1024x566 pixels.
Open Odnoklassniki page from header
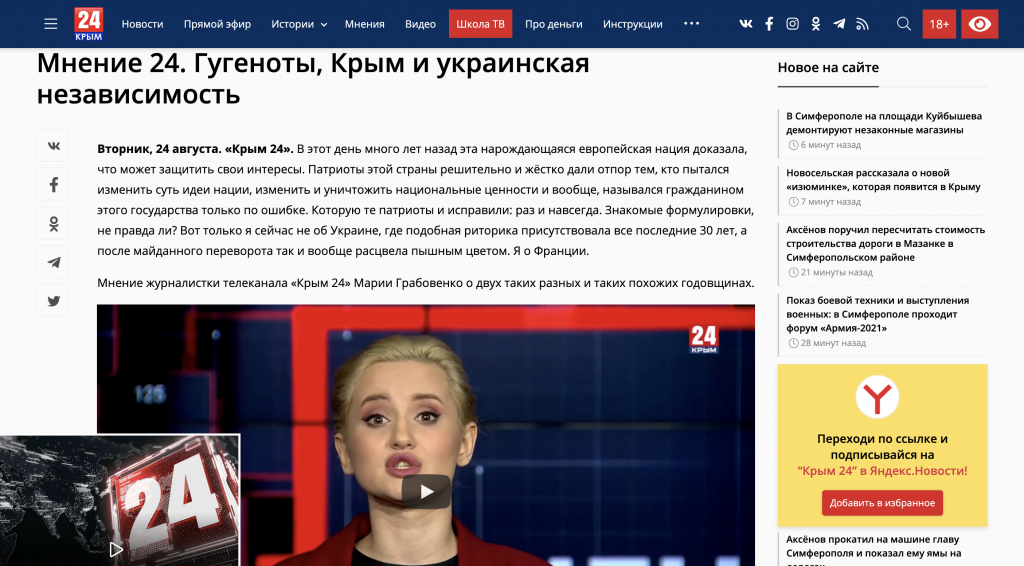816,24
